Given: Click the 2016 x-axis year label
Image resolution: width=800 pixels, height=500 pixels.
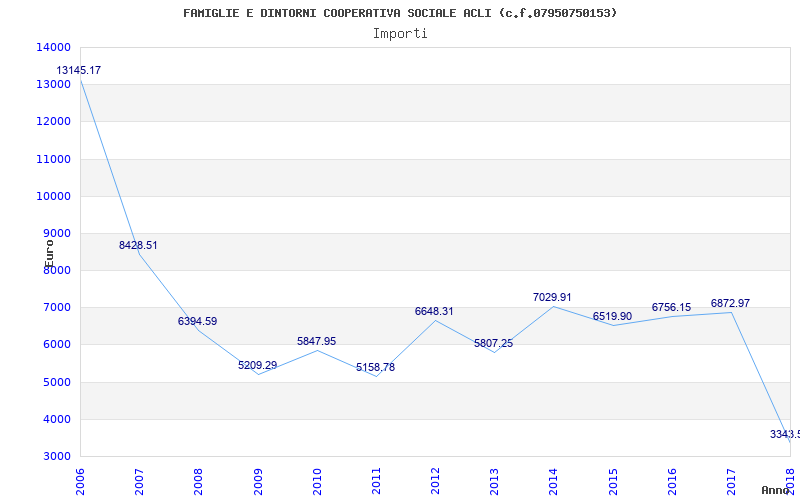Looking at the screenshot, I should (672, 481).
